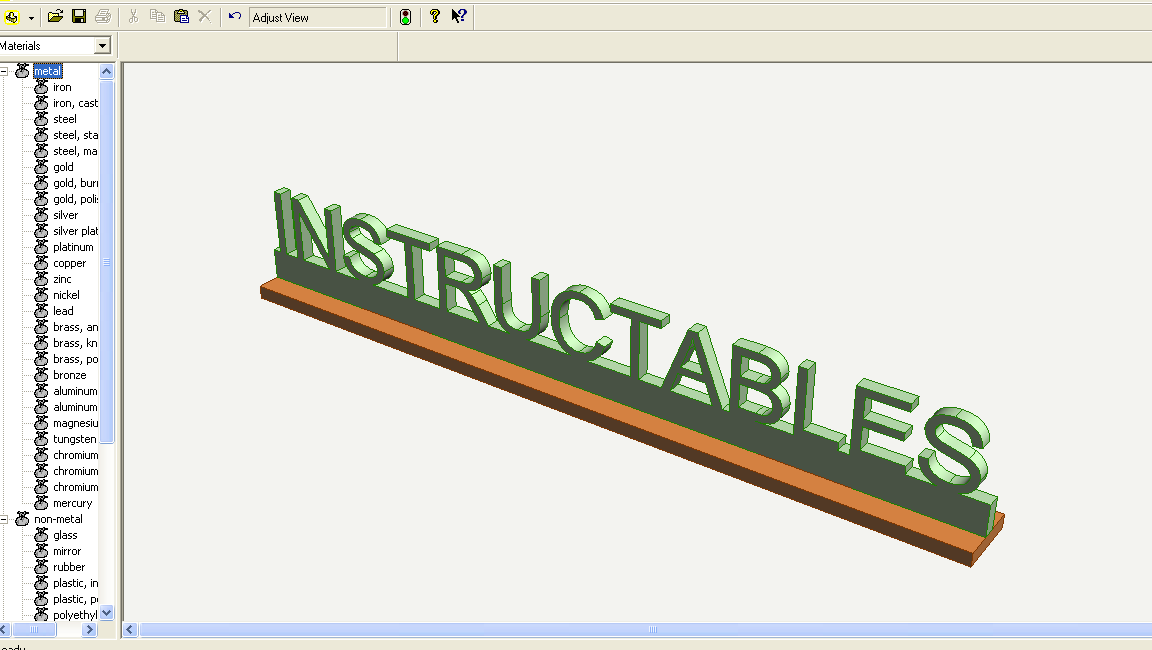Click the Delete X icon
This screenshot has width=1152, height=650.
pos(205,16)
